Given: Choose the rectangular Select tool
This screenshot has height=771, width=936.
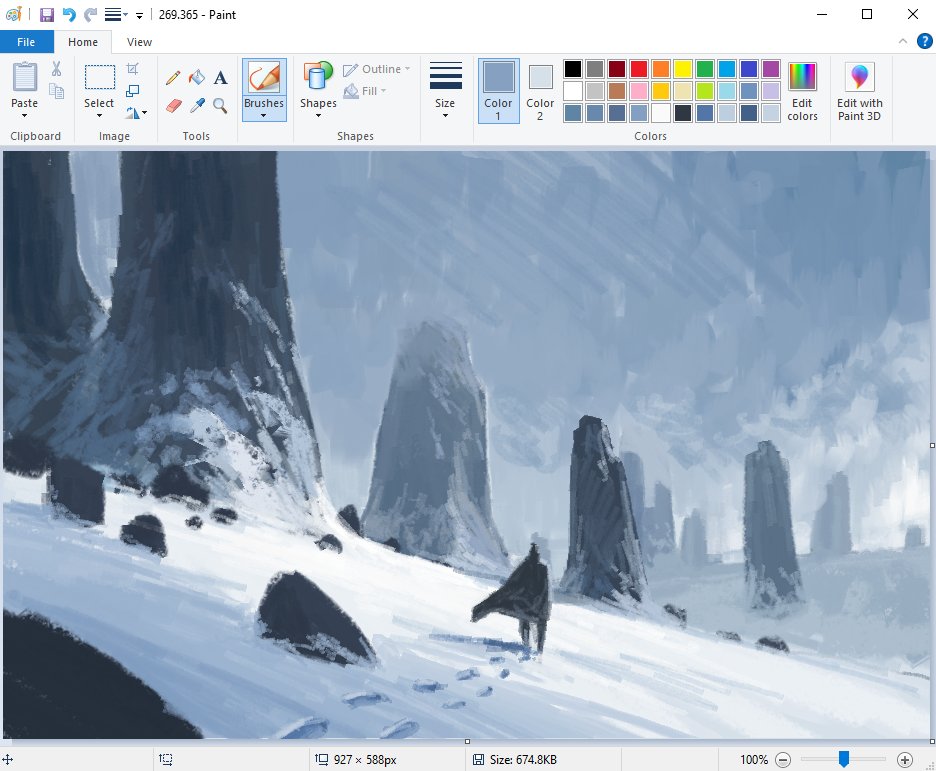Looking at the screenshot, I should tap(99, 78).
